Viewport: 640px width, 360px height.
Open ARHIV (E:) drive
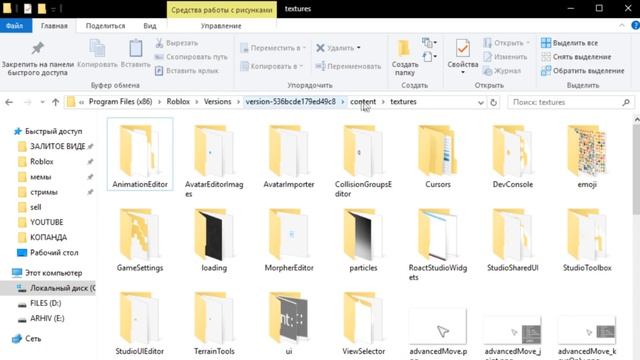point(47,318)
